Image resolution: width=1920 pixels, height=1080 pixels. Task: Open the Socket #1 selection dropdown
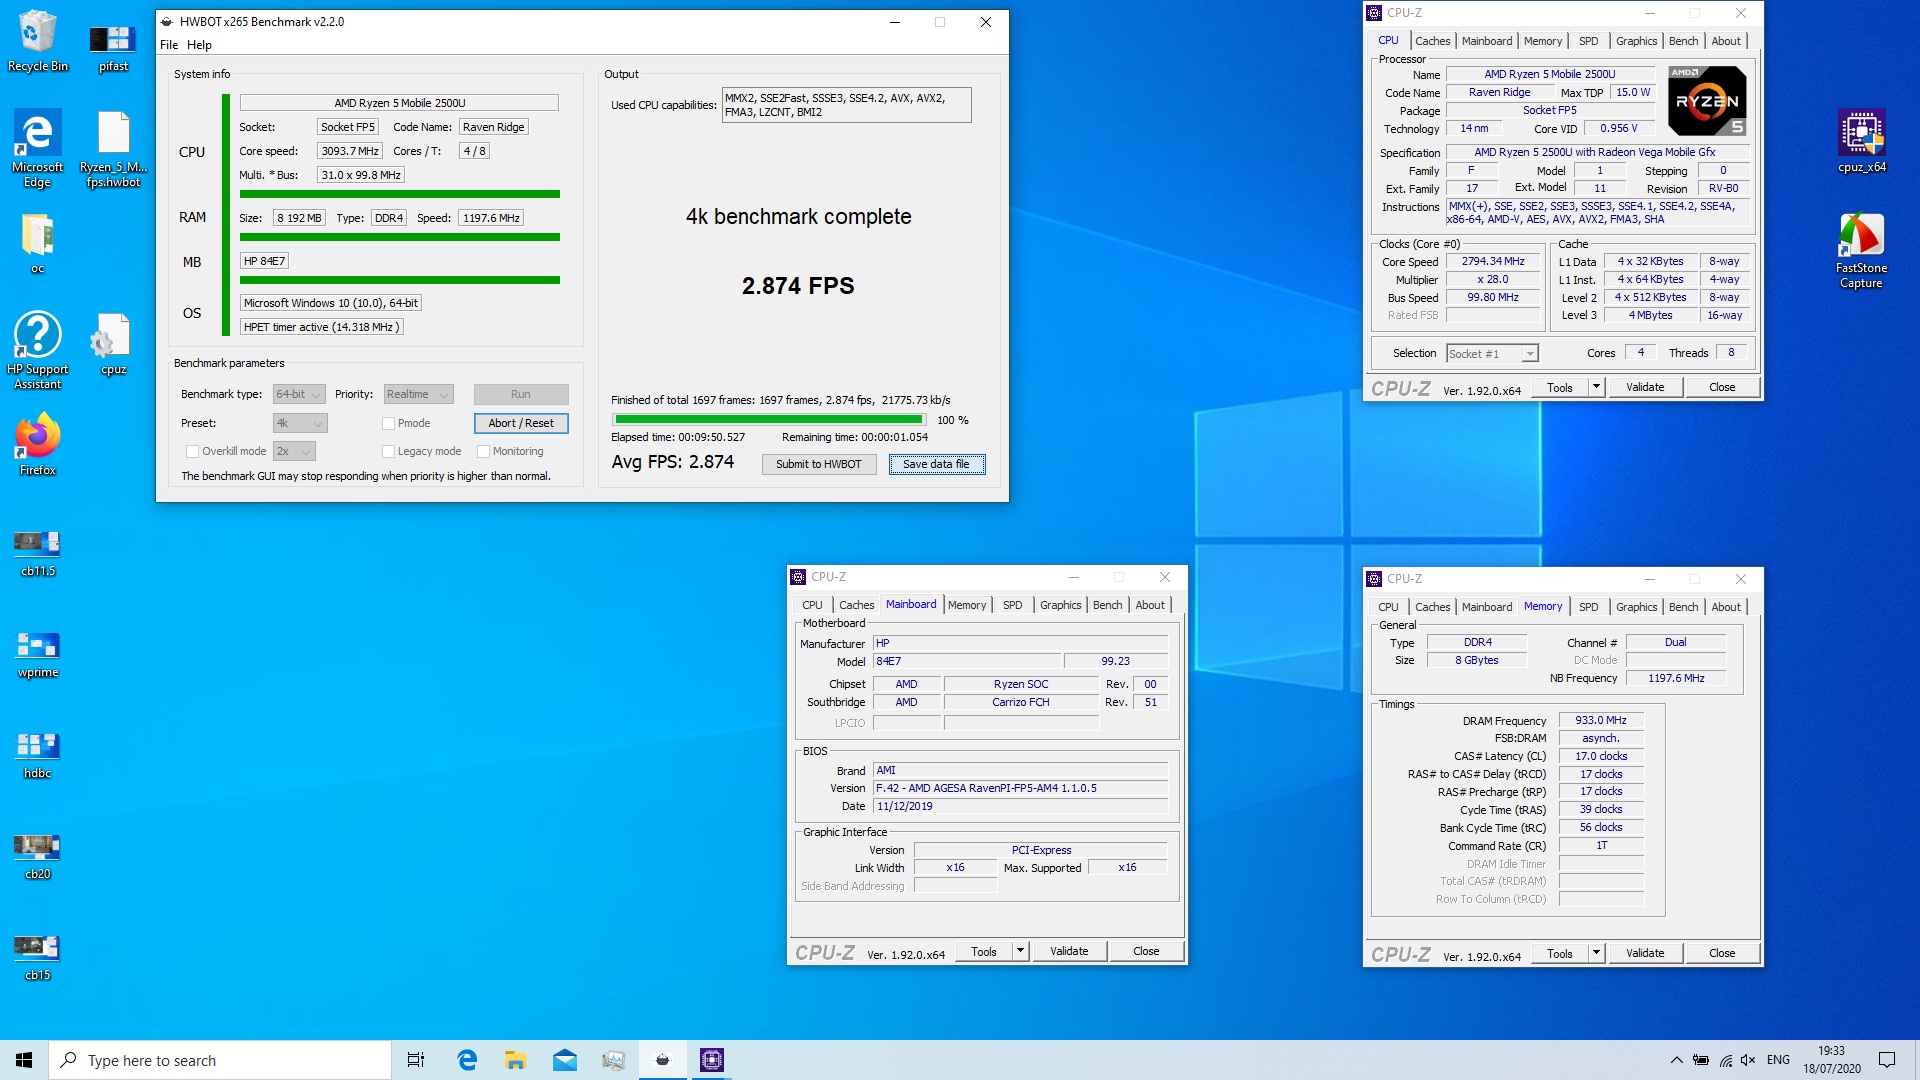[x=1492, y=353]
